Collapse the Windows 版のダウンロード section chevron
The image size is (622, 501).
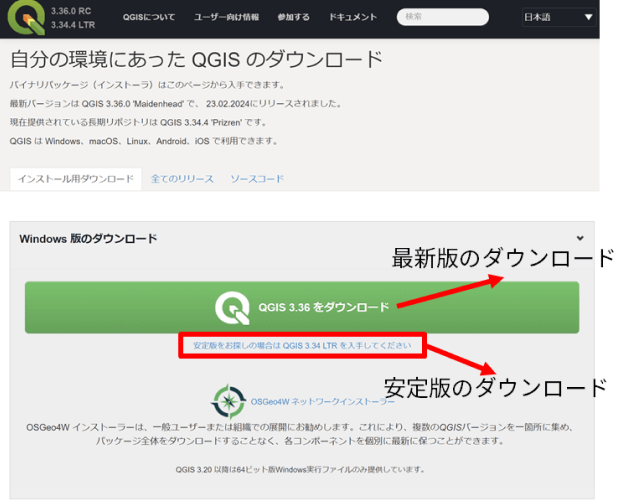click(580, 238)
